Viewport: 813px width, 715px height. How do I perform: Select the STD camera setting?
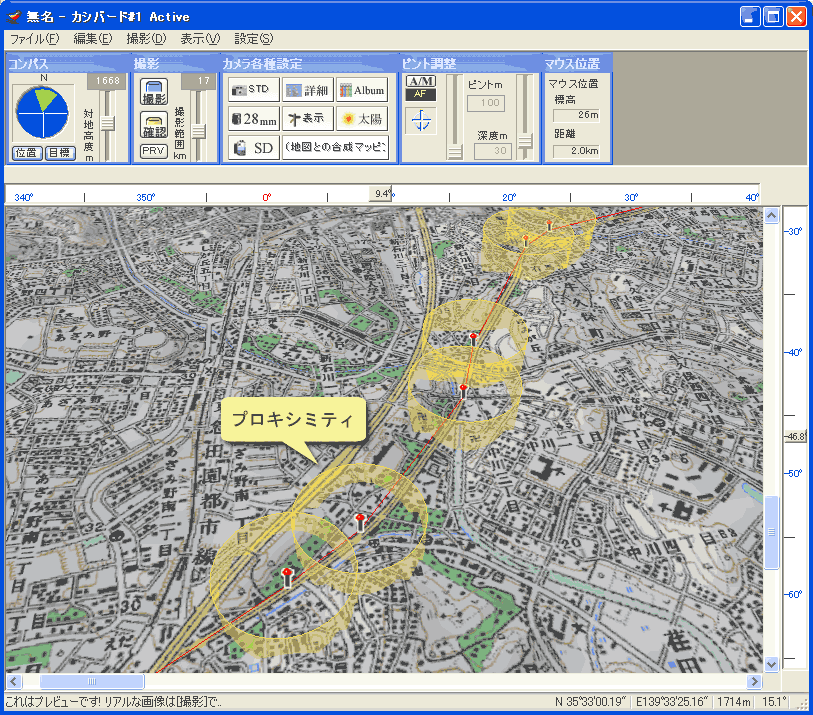click(251, 90)
